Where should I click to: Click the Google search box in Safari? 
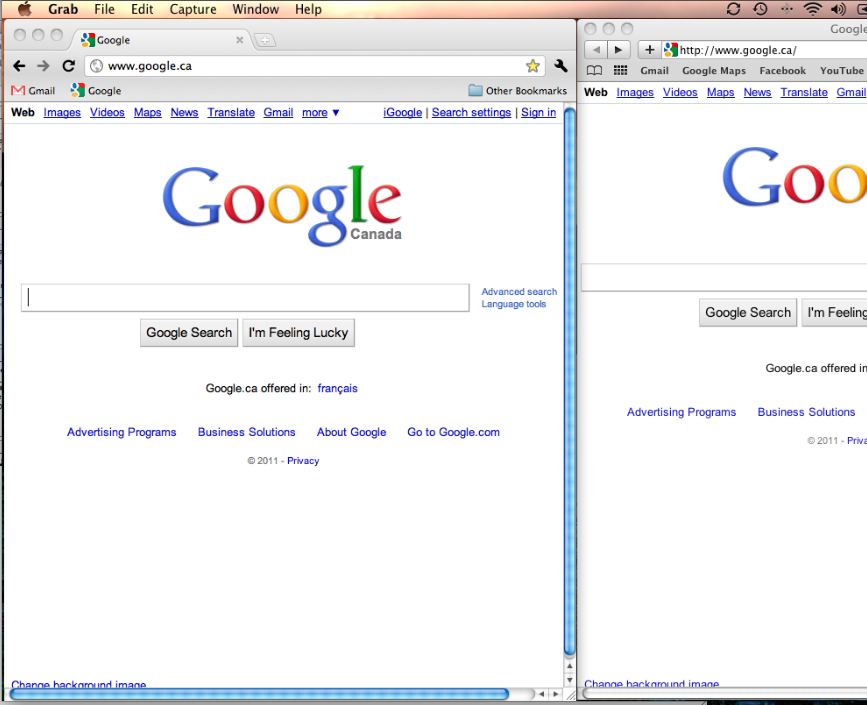point(724,278)
